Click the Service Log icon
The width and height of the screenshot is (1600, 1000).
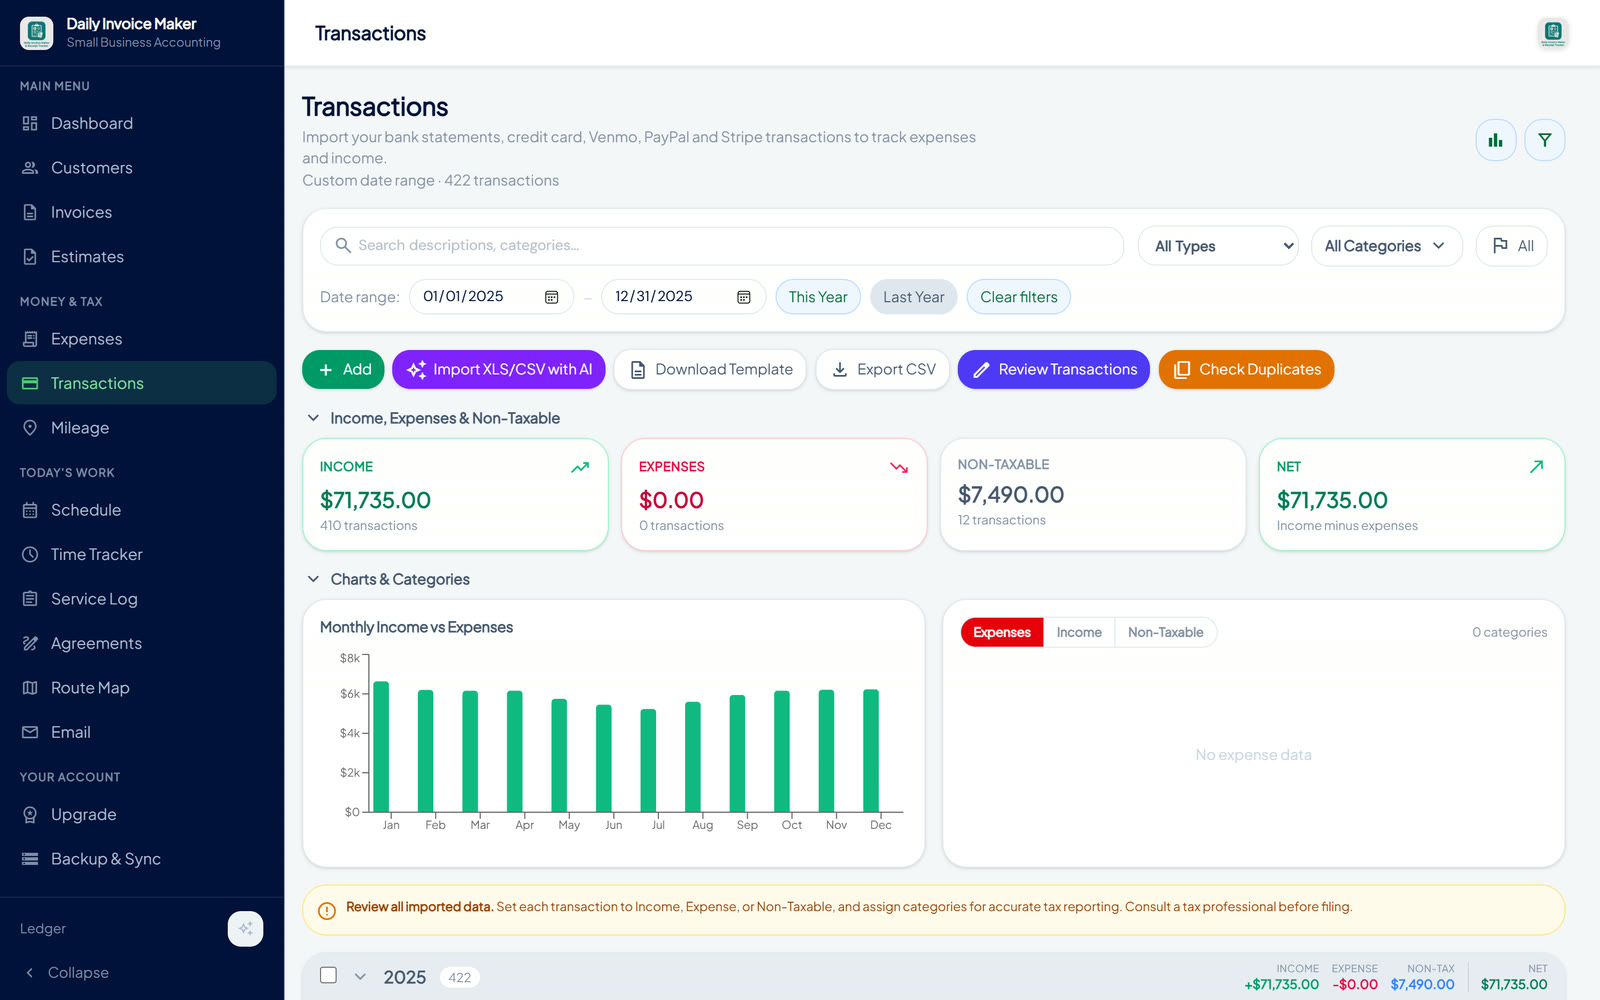tap(30, 599)
